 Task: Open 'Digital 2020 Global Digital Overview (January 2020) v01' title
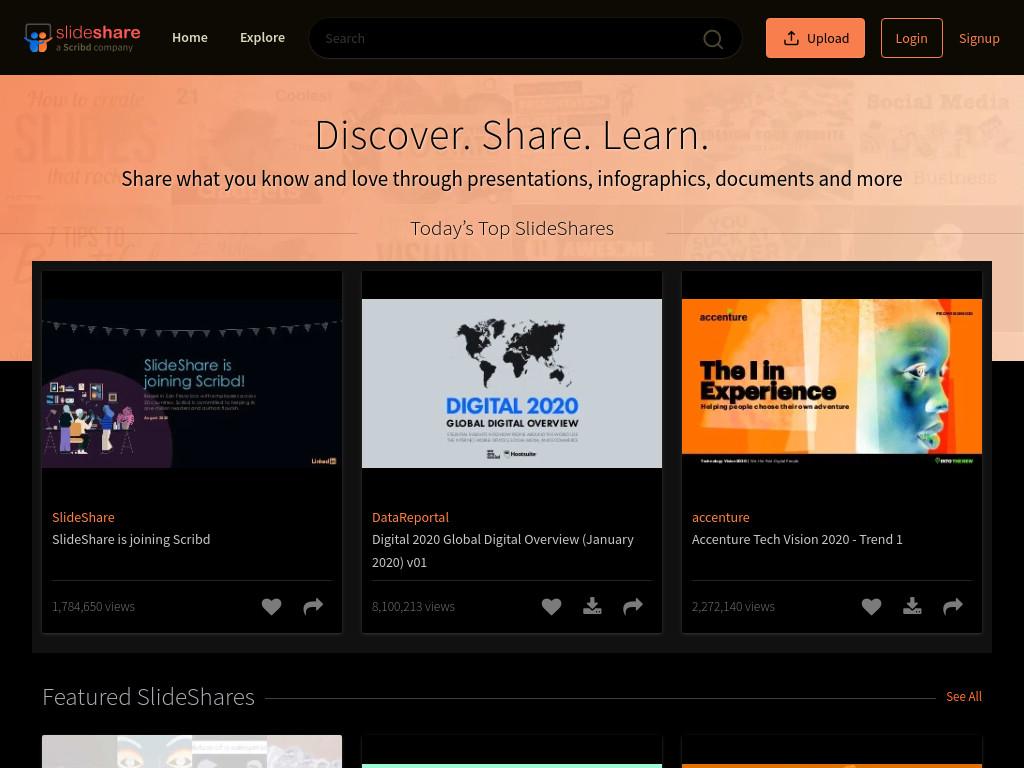[x=503, y=551]
